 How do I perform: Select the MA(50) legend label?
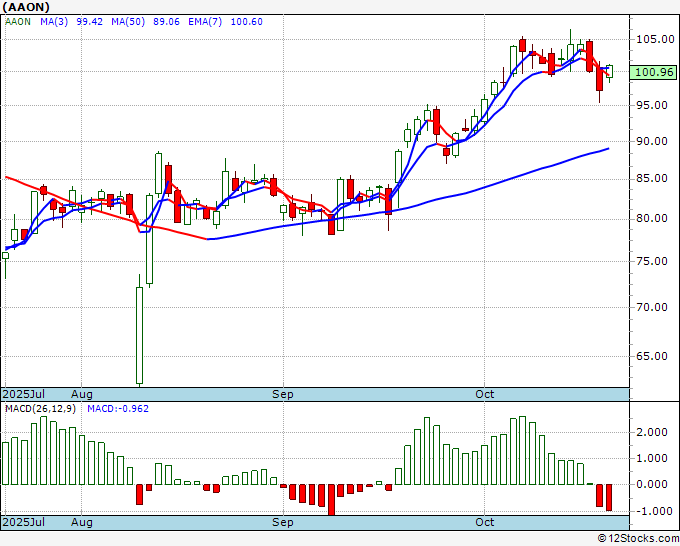click(x=128, y=22)
